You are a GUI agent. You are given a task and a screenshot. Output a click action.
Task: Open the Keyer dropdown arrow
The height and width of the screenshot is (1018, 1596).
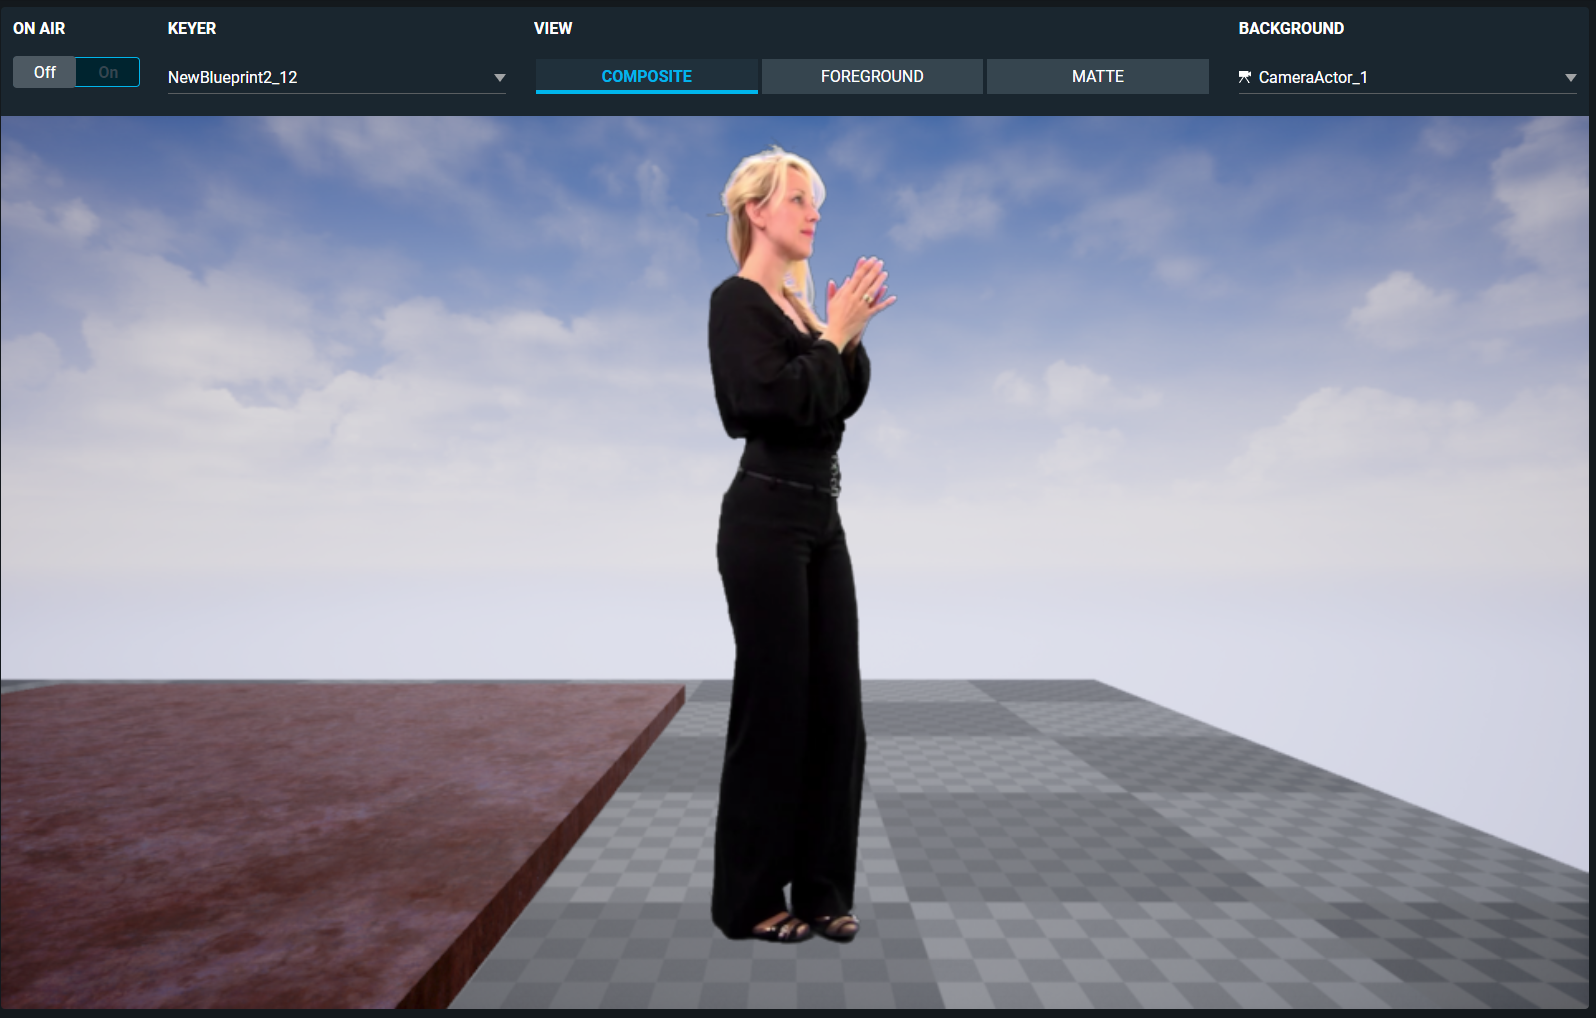pyautogui.click(x=500, y=78)
